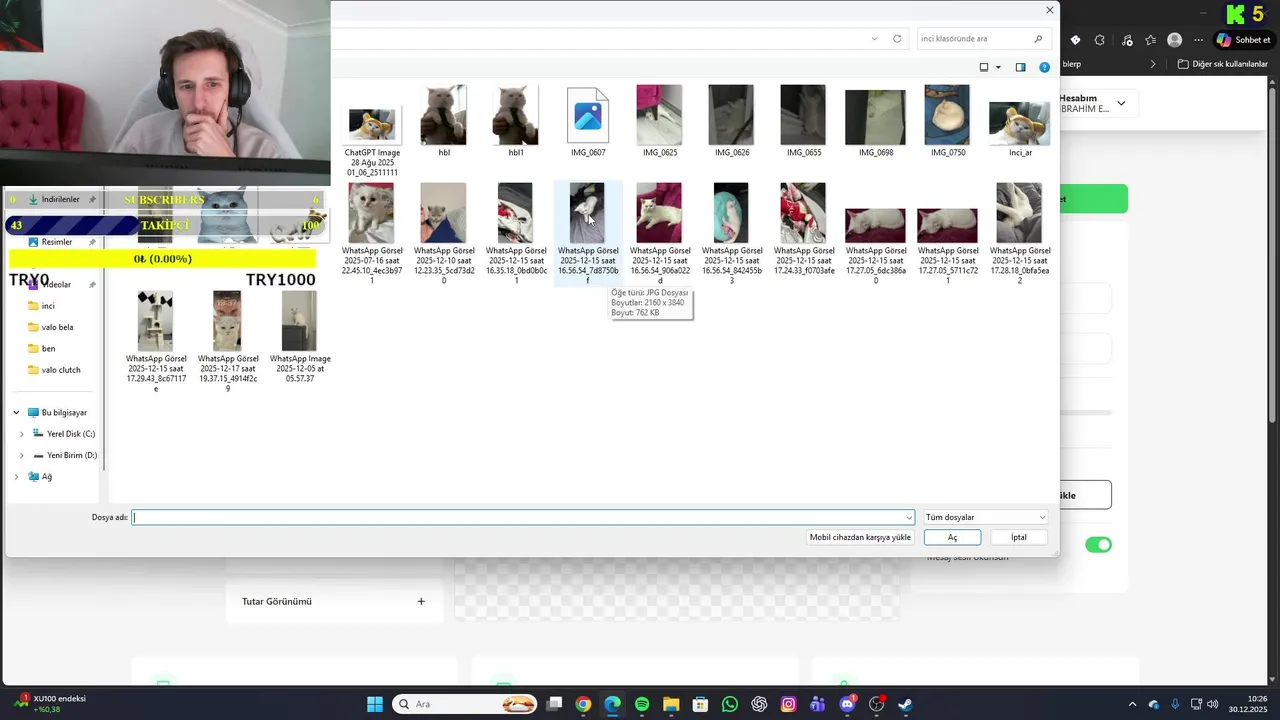Select the IMG_0625 thumbnail
The width and height of the screenshot is (1280, 720).
pyautogui.click(x=660, y=115)
